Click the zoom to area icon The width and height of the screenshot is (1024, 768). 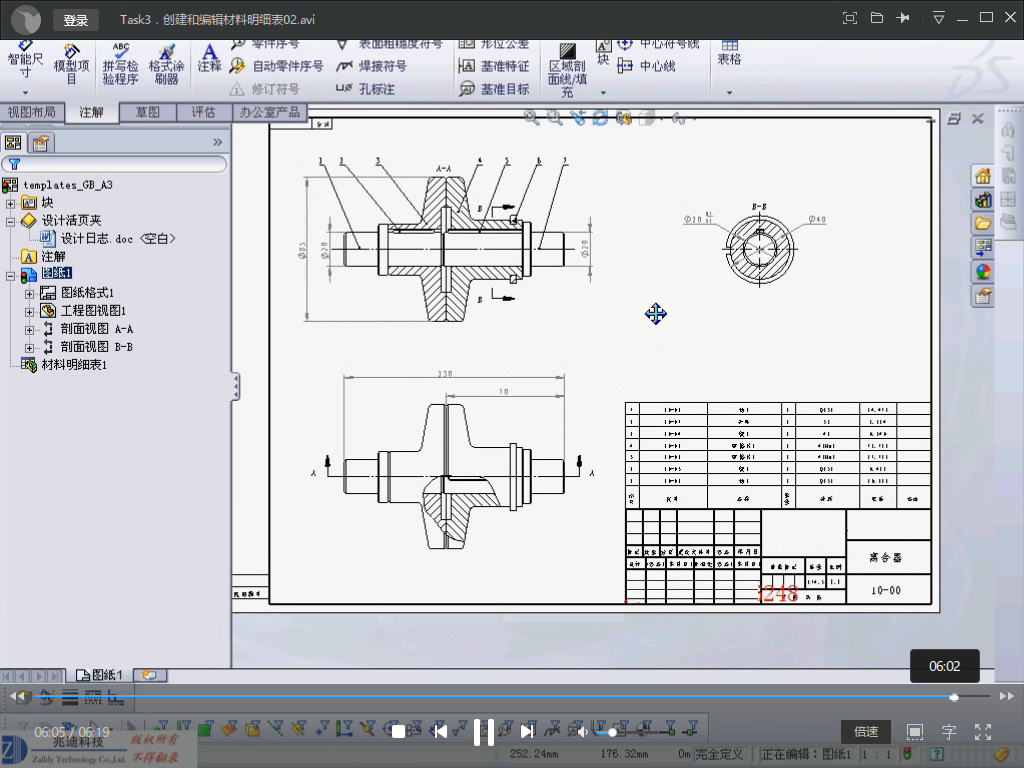(555, 118)
